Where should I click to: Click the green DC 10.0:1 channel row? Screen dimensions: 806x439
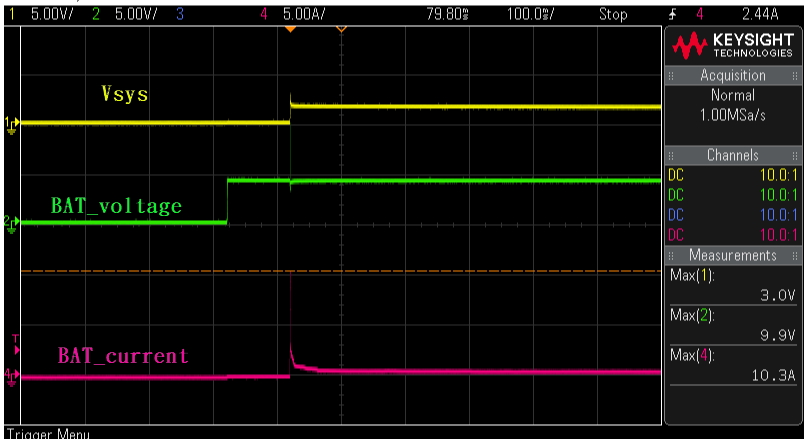tap(733, 195)
